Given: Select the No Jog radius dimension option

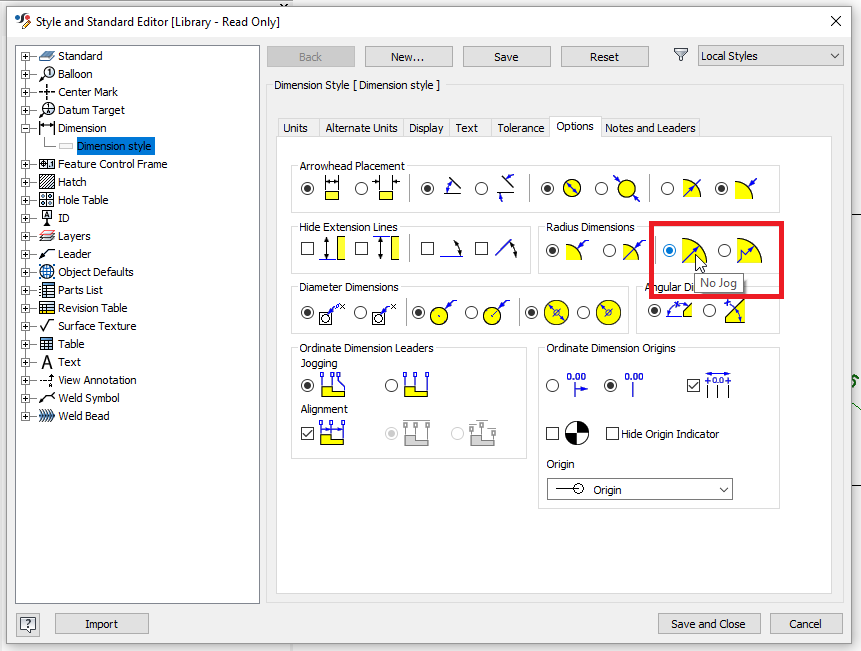Looking at the screenshot, I should coord(668,250).
